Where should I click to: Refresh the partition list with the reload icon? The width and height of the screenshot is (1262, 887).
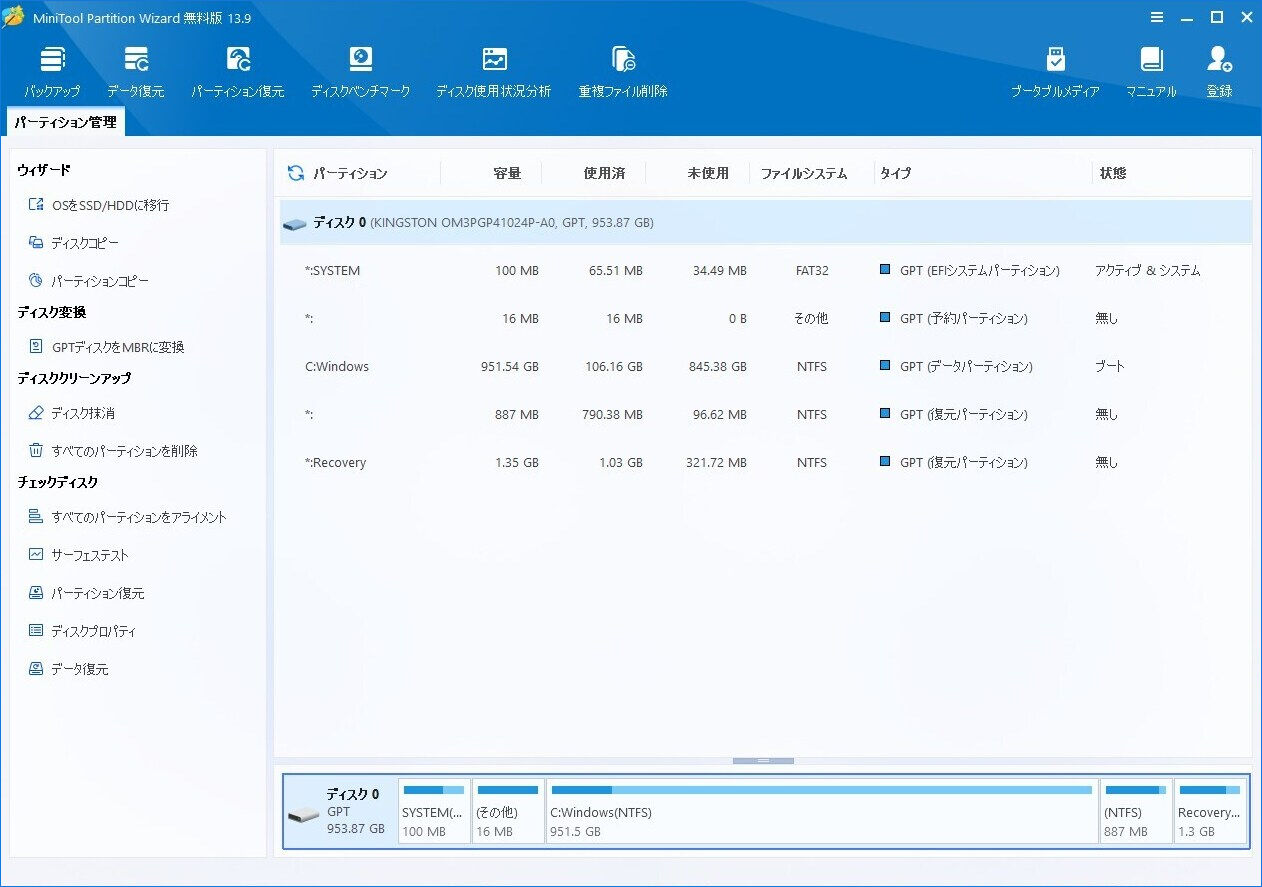(296, 173)
